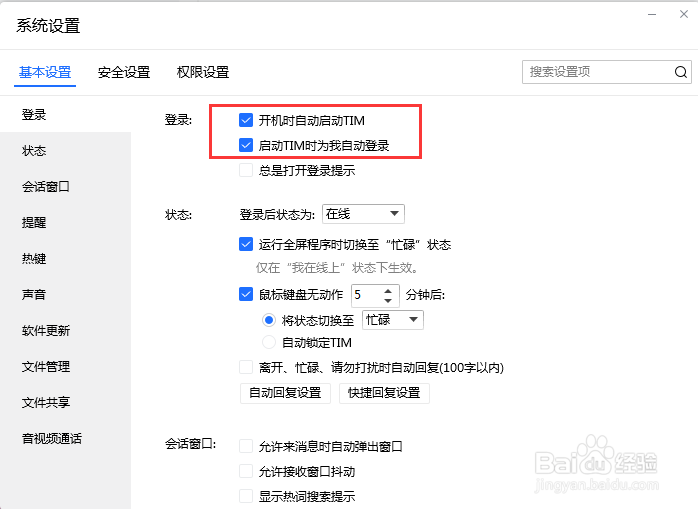Click the search magnifier icon
698x509 pixels.
(x=681, y=72)
